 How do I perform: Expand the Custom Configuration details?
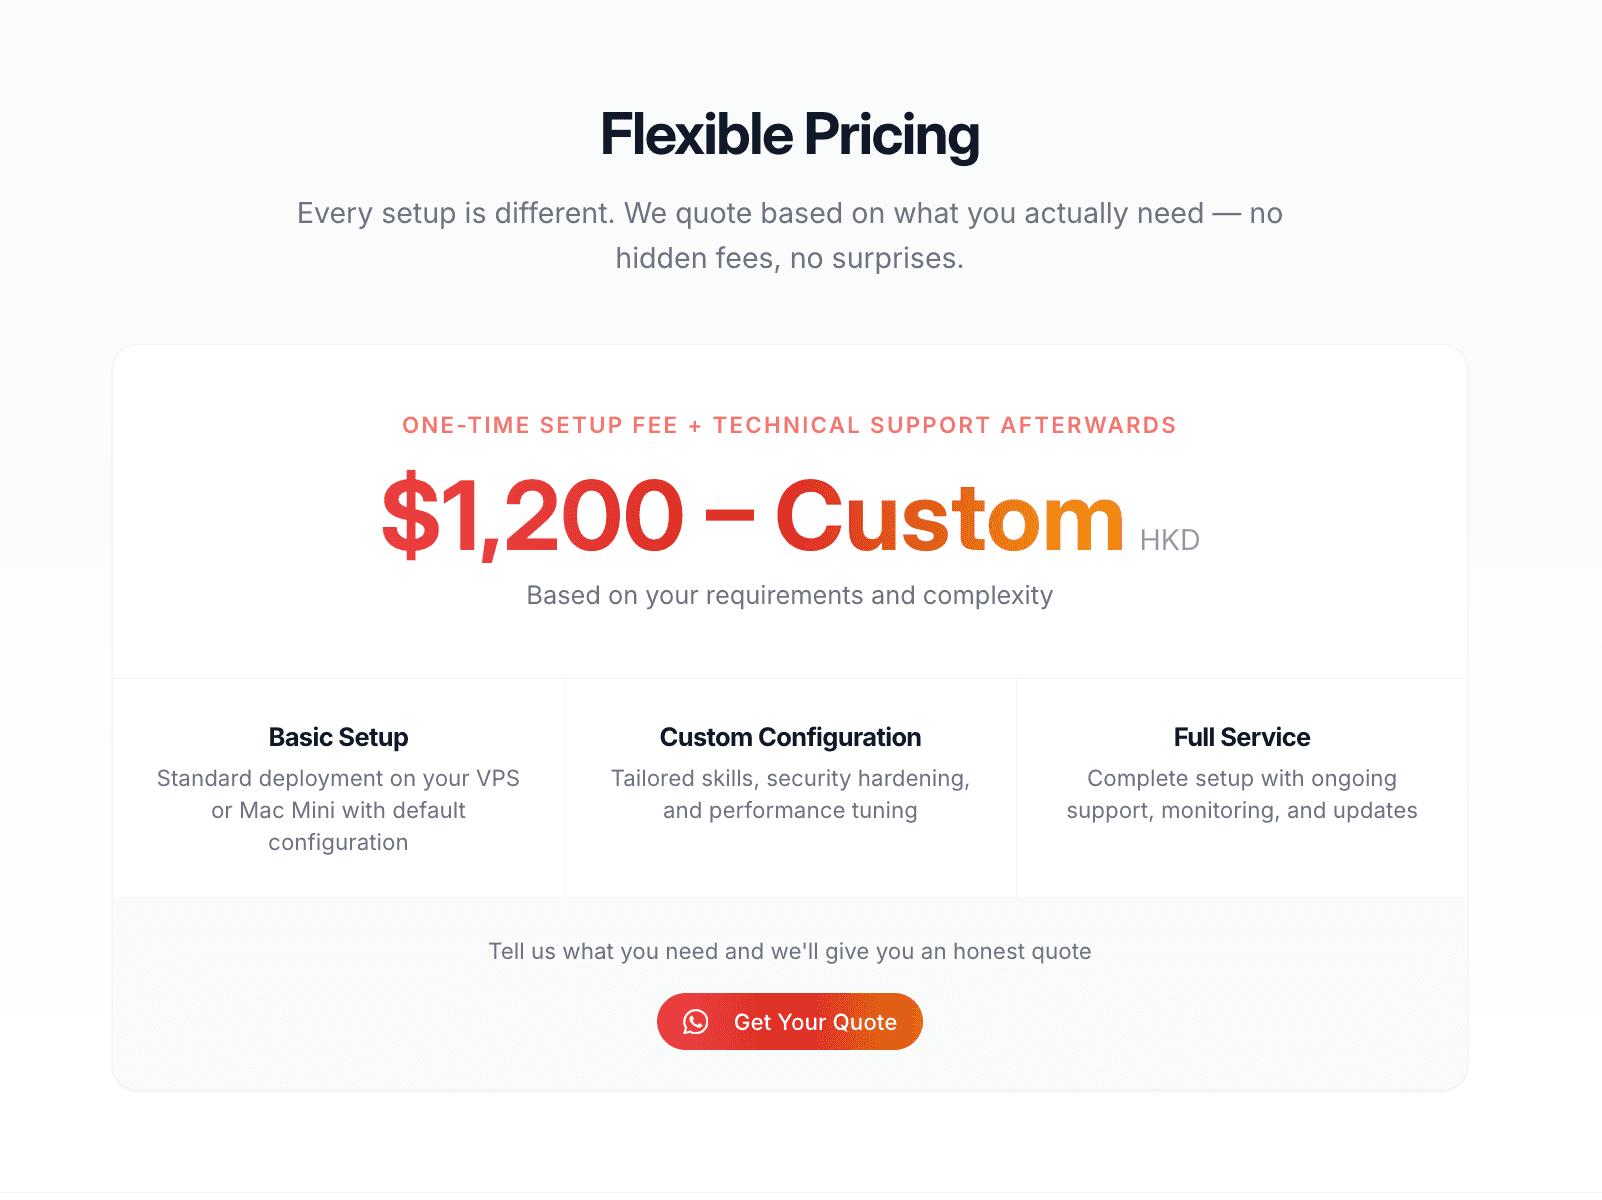tap(790, 794)
